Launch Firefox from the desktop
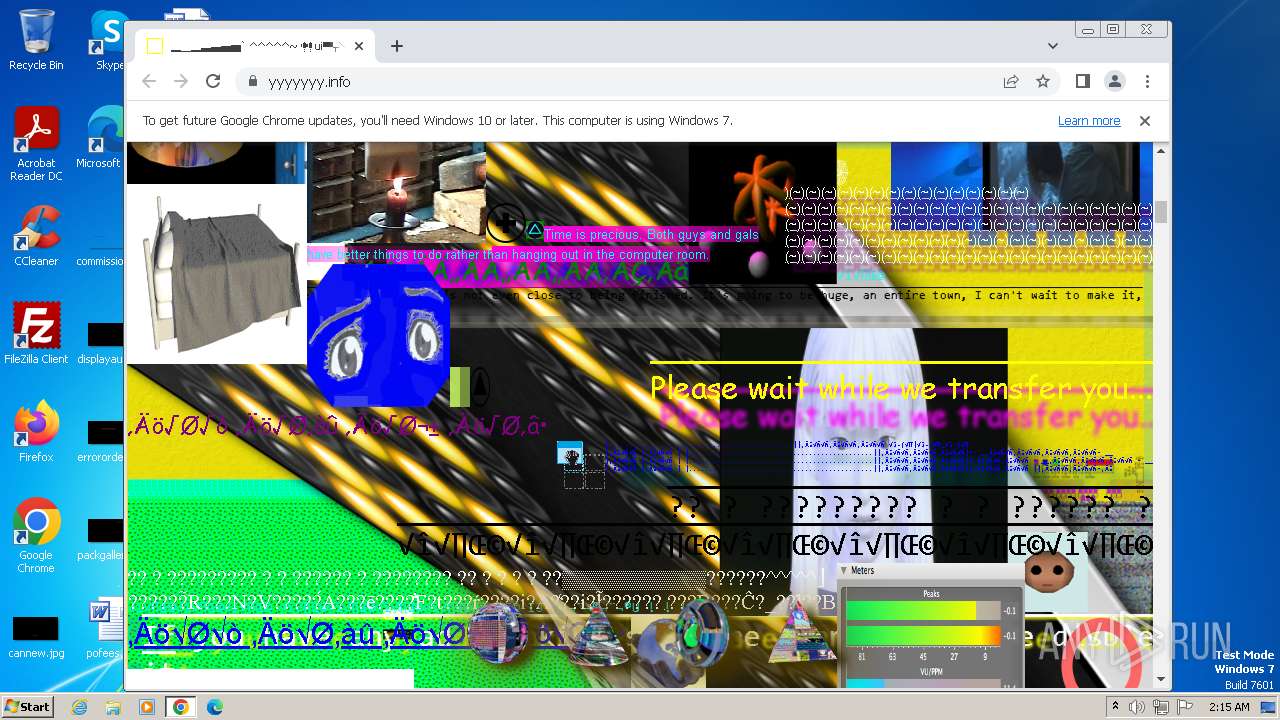1280x720 pixels. 36,432
